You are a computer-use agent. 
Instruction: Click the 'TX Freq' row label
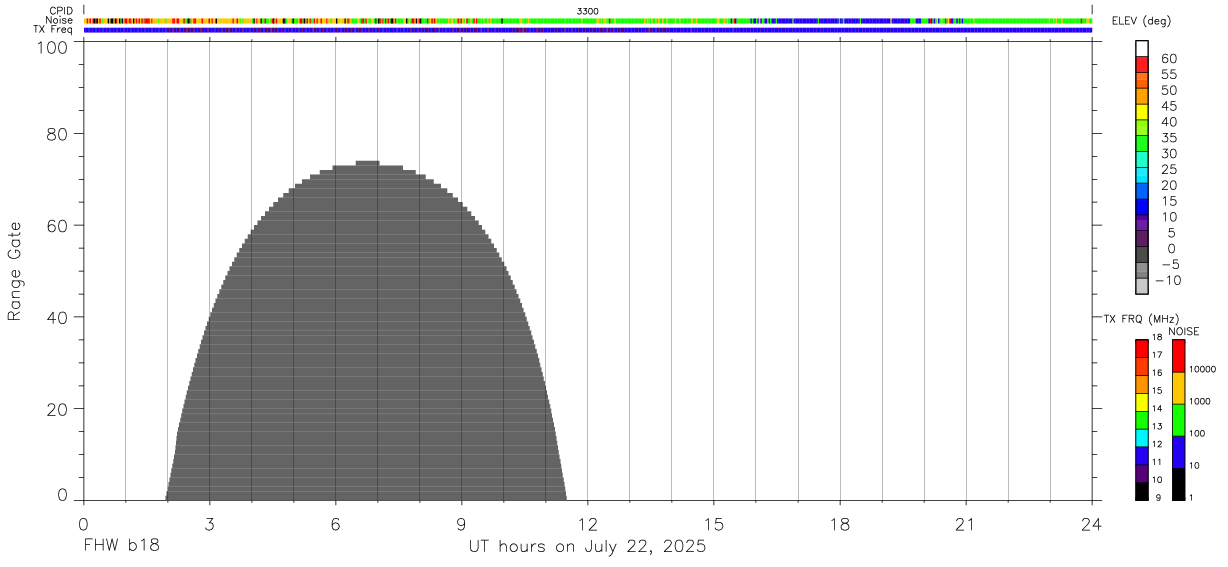point(54,30)
